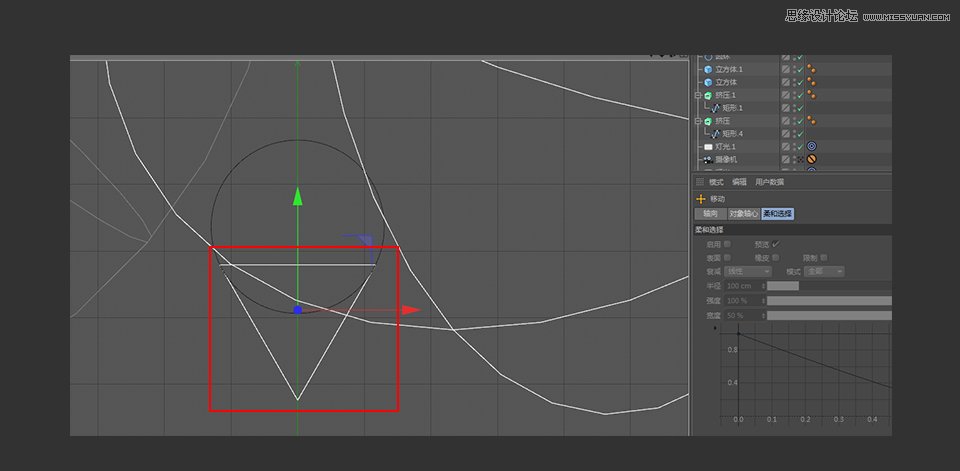Click the material tag on 立方体
Screen dimensions: 960x471
pyautogui.click(x=811, y=82)
